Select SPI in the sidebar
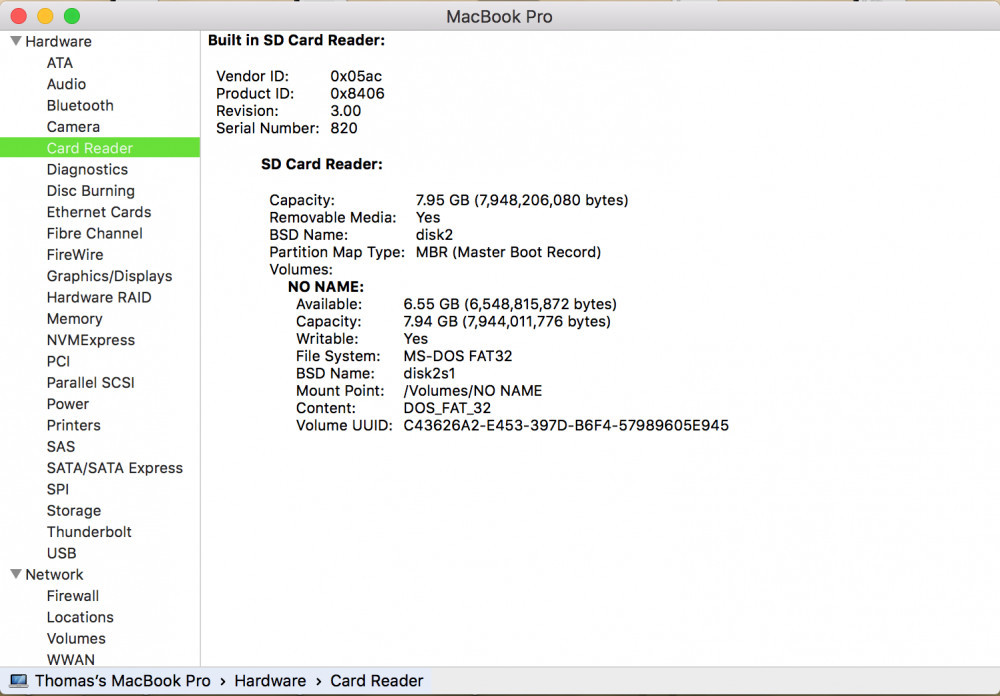The height and width of the screenshot is (696, 1000). [x=57, y=489]
